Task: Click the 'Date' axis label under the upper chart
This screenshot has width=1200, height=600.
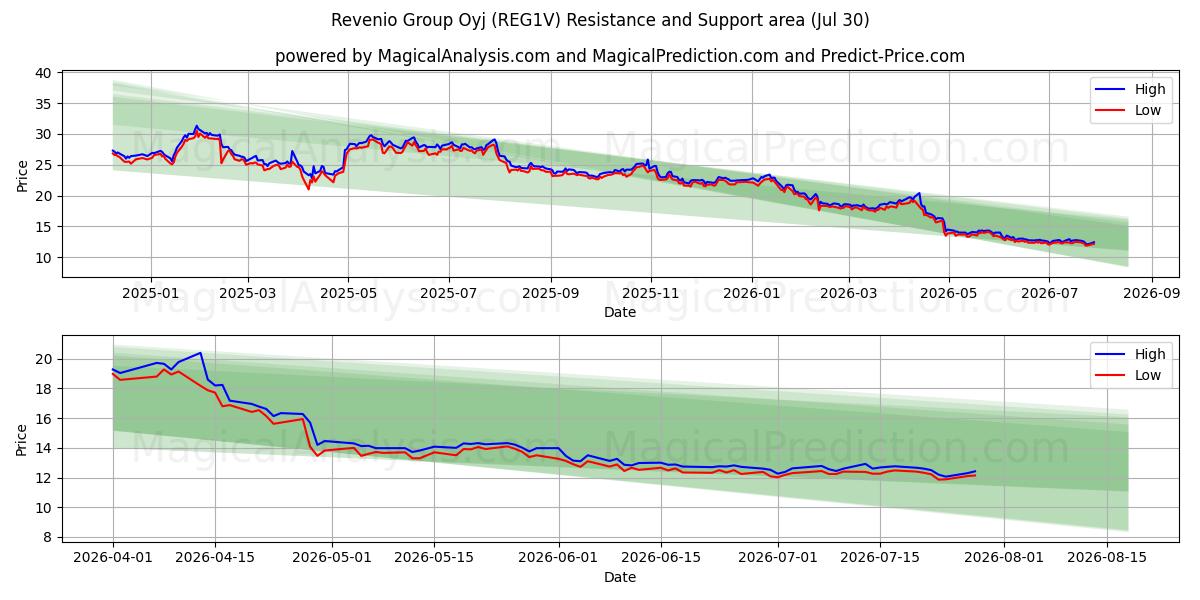Action: click(x=620, y=313)
